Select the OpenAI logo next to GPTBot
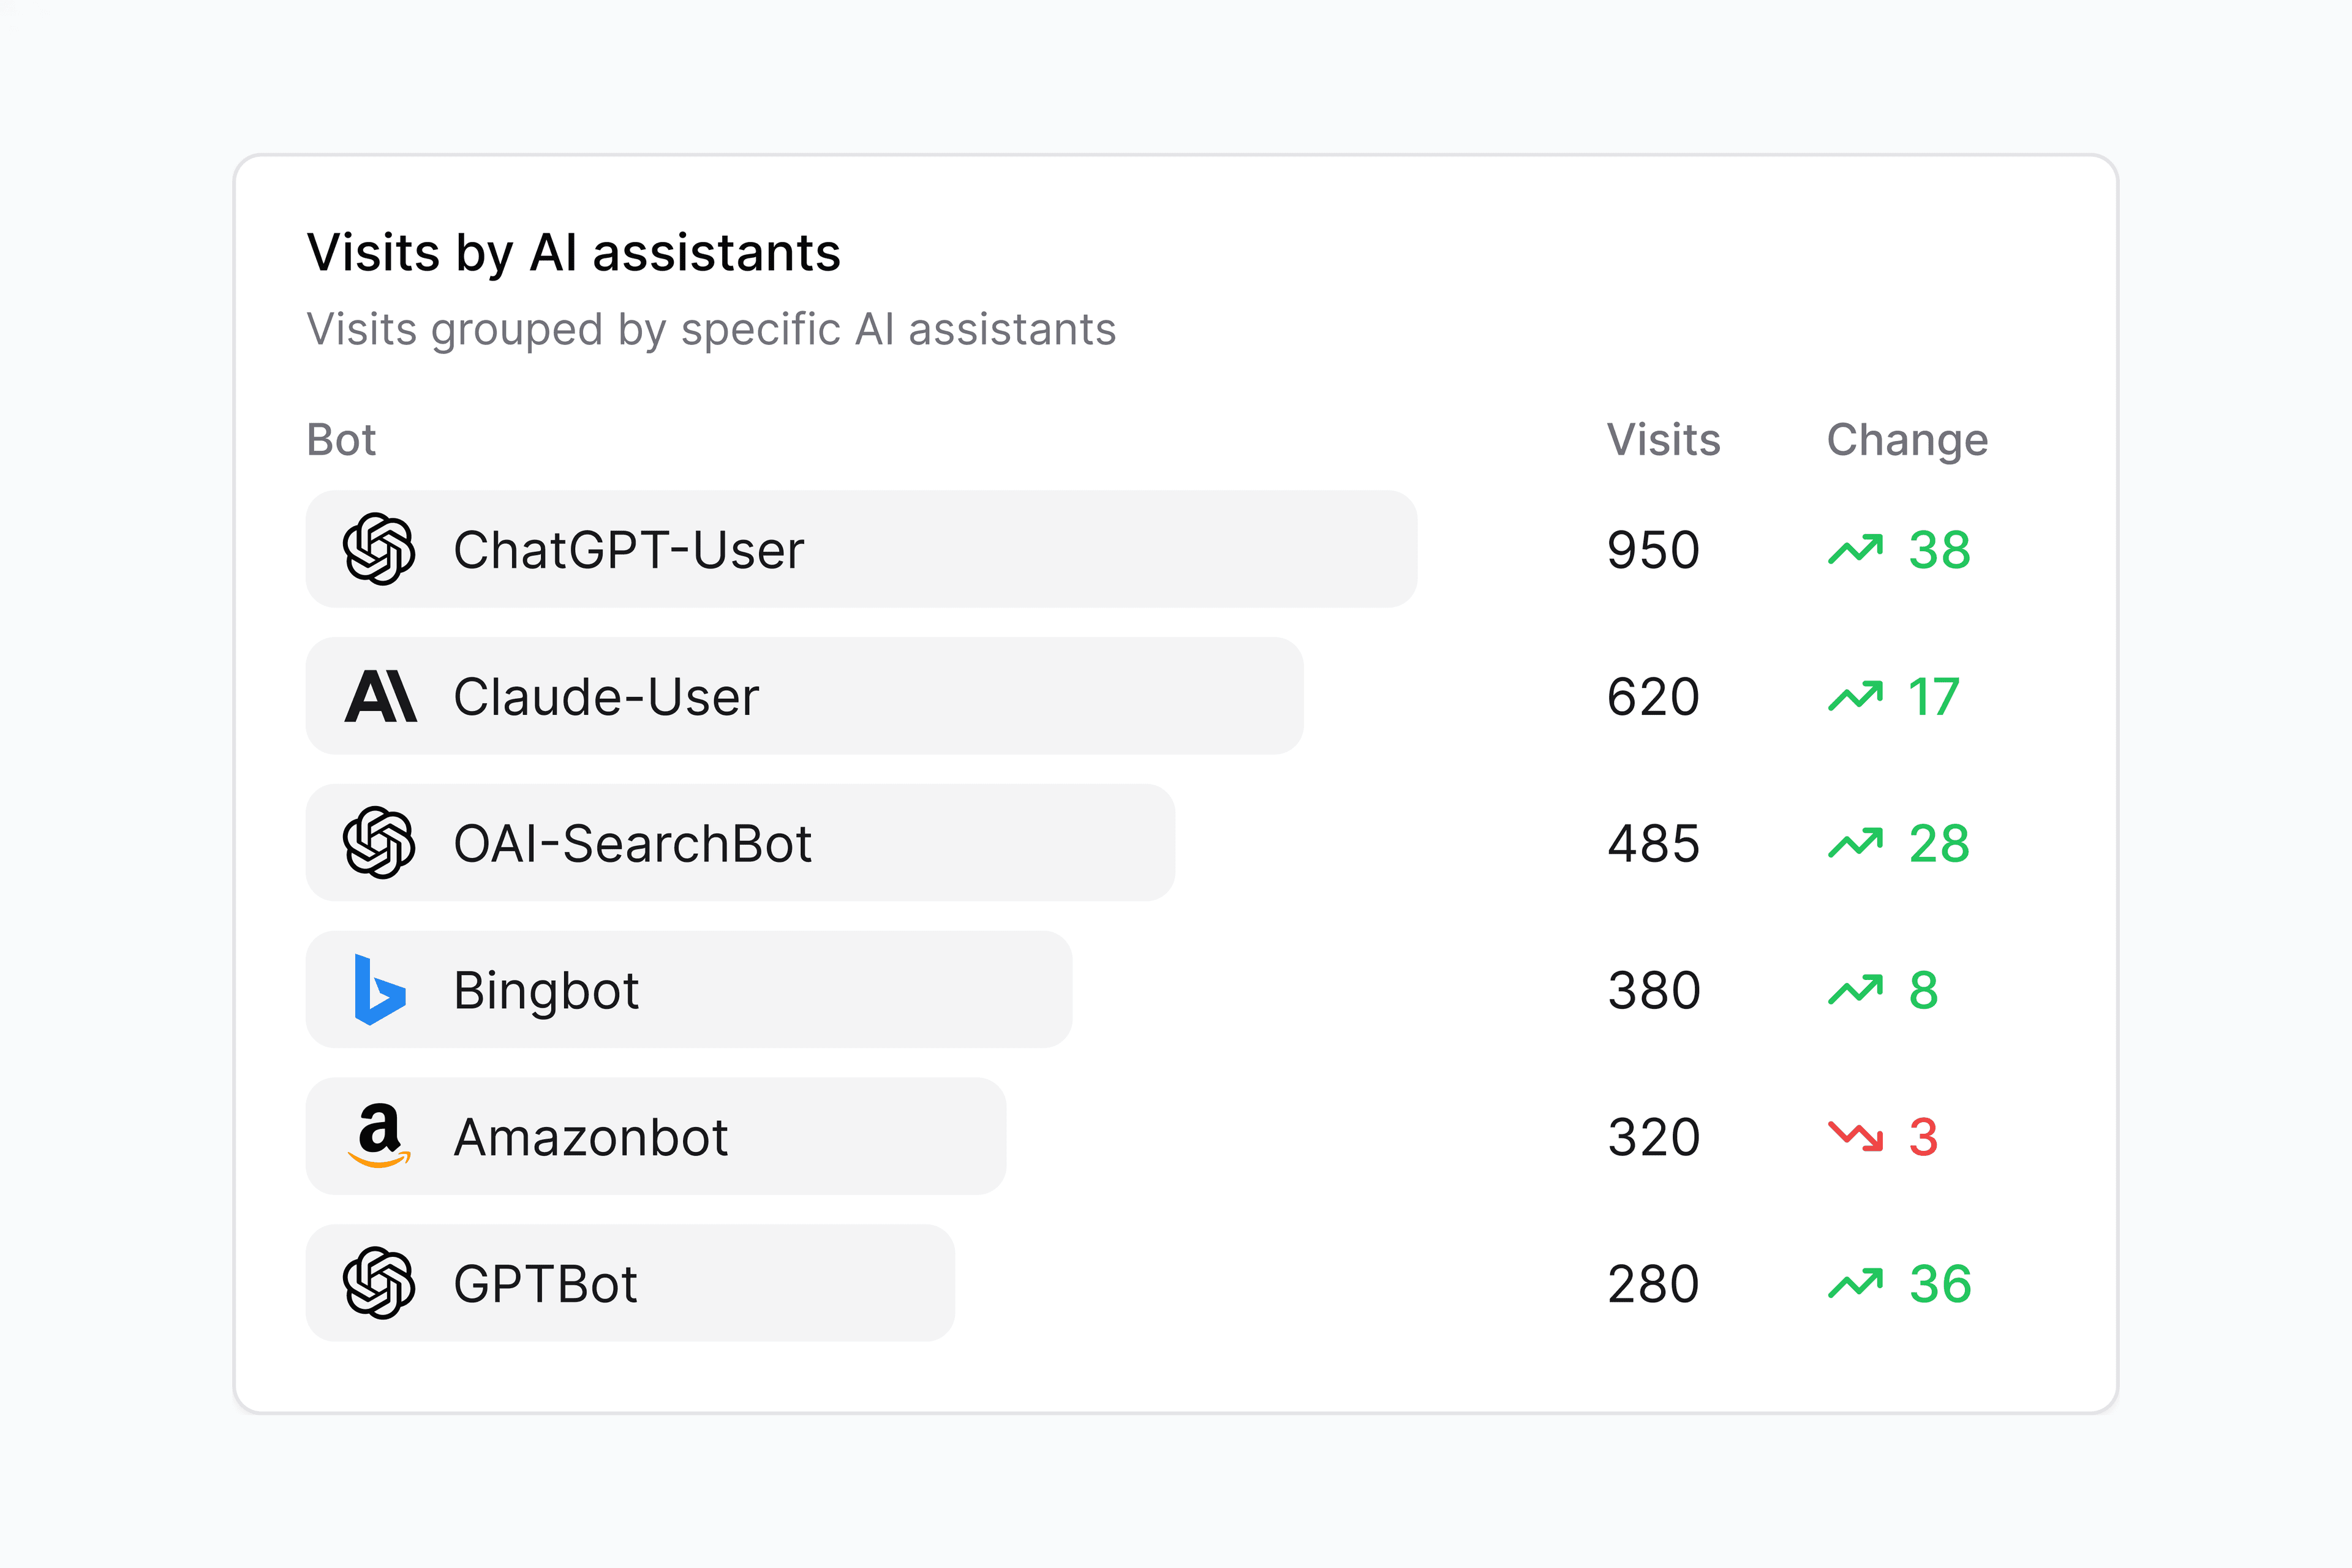 pos(381,1283)
